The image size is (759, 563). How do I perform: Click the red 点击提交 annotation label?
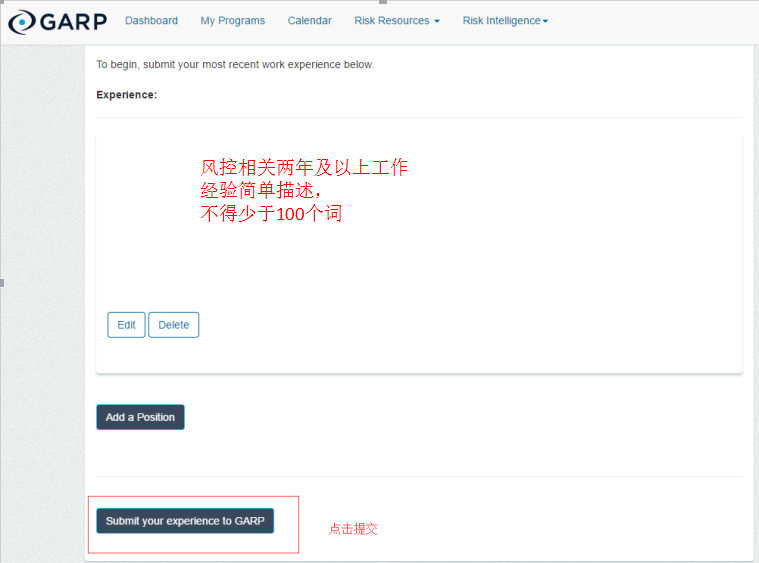[x=353, y=529]
